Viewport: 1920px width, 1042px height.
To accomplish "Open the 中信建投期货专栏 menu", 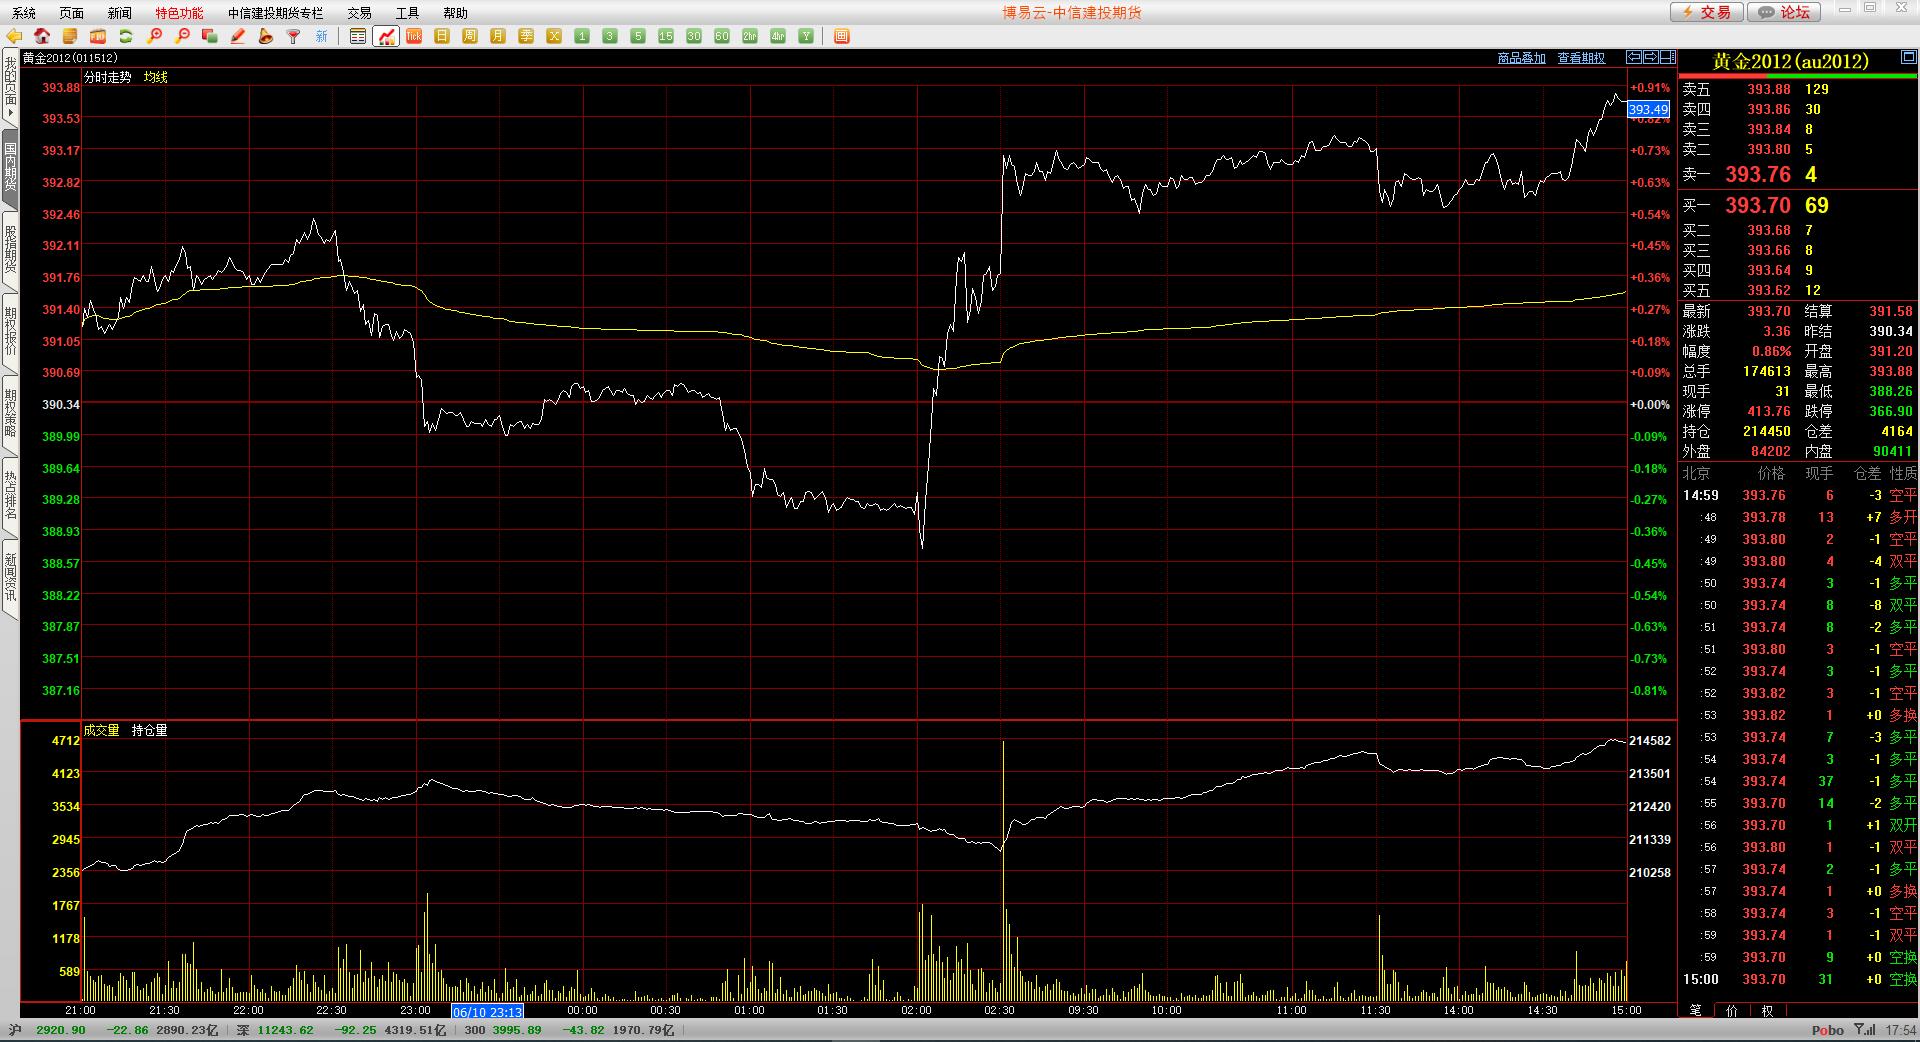I will pos(276,13).
